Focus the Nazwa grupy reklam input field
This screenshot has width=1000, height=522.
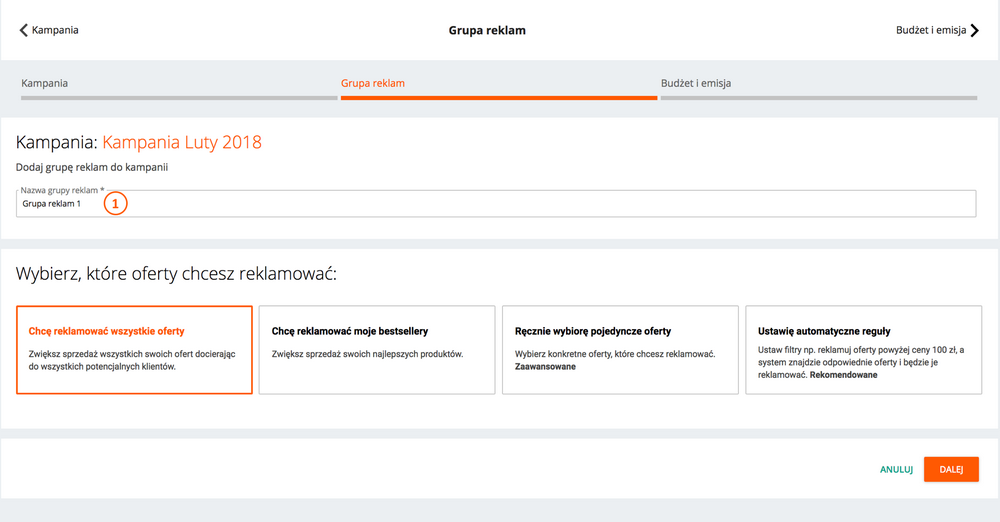[540, 204]
